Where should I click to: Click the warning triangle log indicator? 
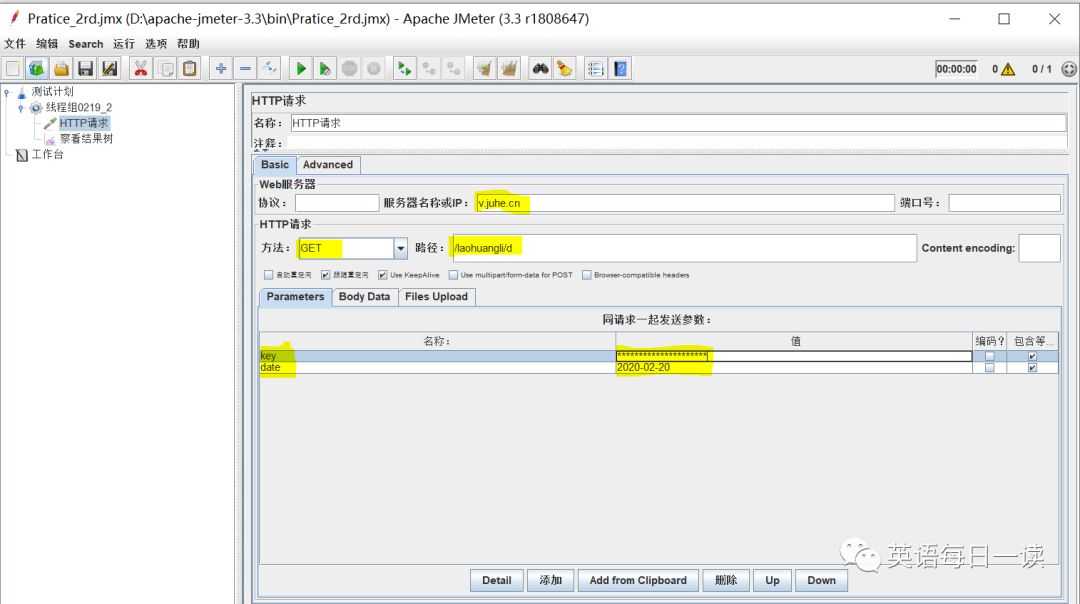point(1008,69)
